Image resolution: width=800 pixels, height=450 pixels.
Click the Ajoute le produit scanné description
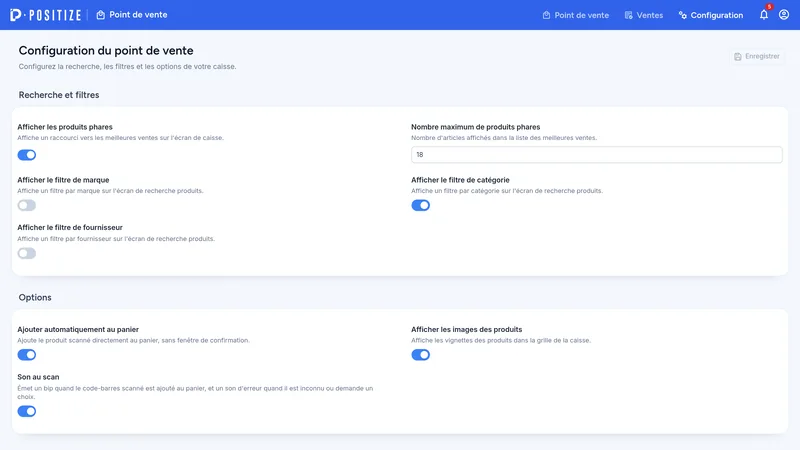point(133,340)
